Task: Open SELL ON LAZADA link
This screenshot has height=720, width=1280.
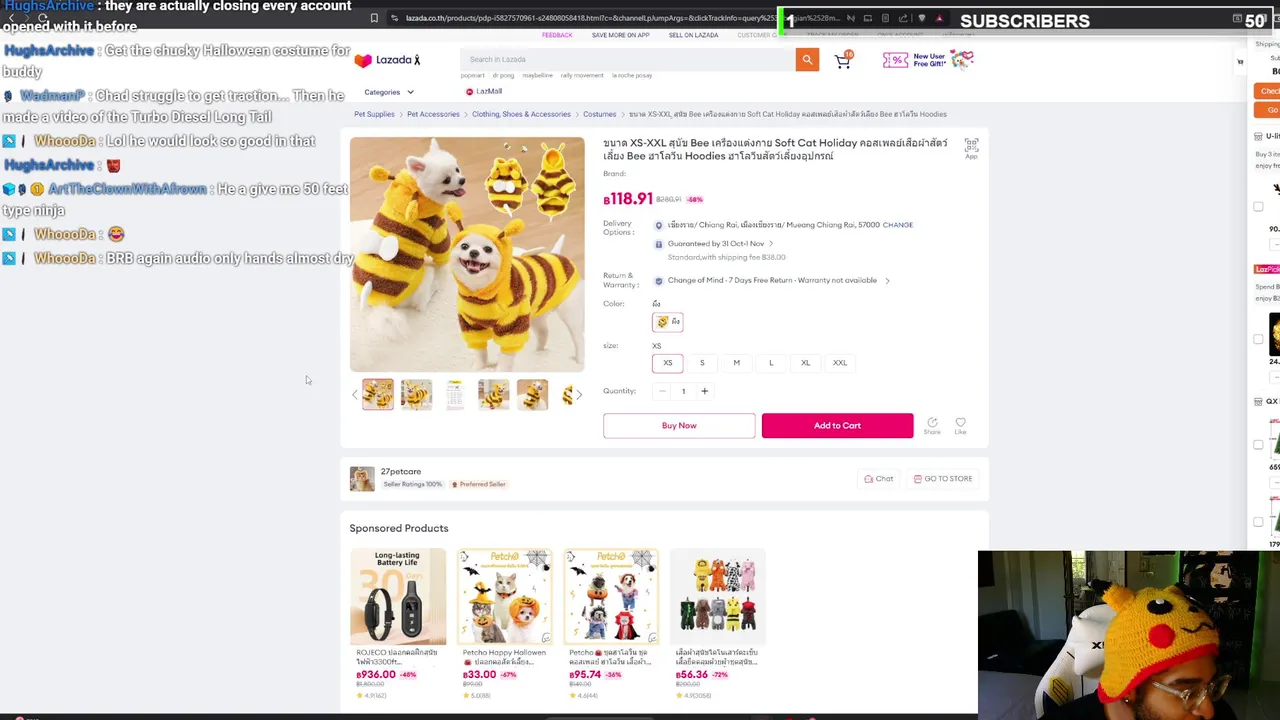Action: pyautogui.click(x=693, y=35)
